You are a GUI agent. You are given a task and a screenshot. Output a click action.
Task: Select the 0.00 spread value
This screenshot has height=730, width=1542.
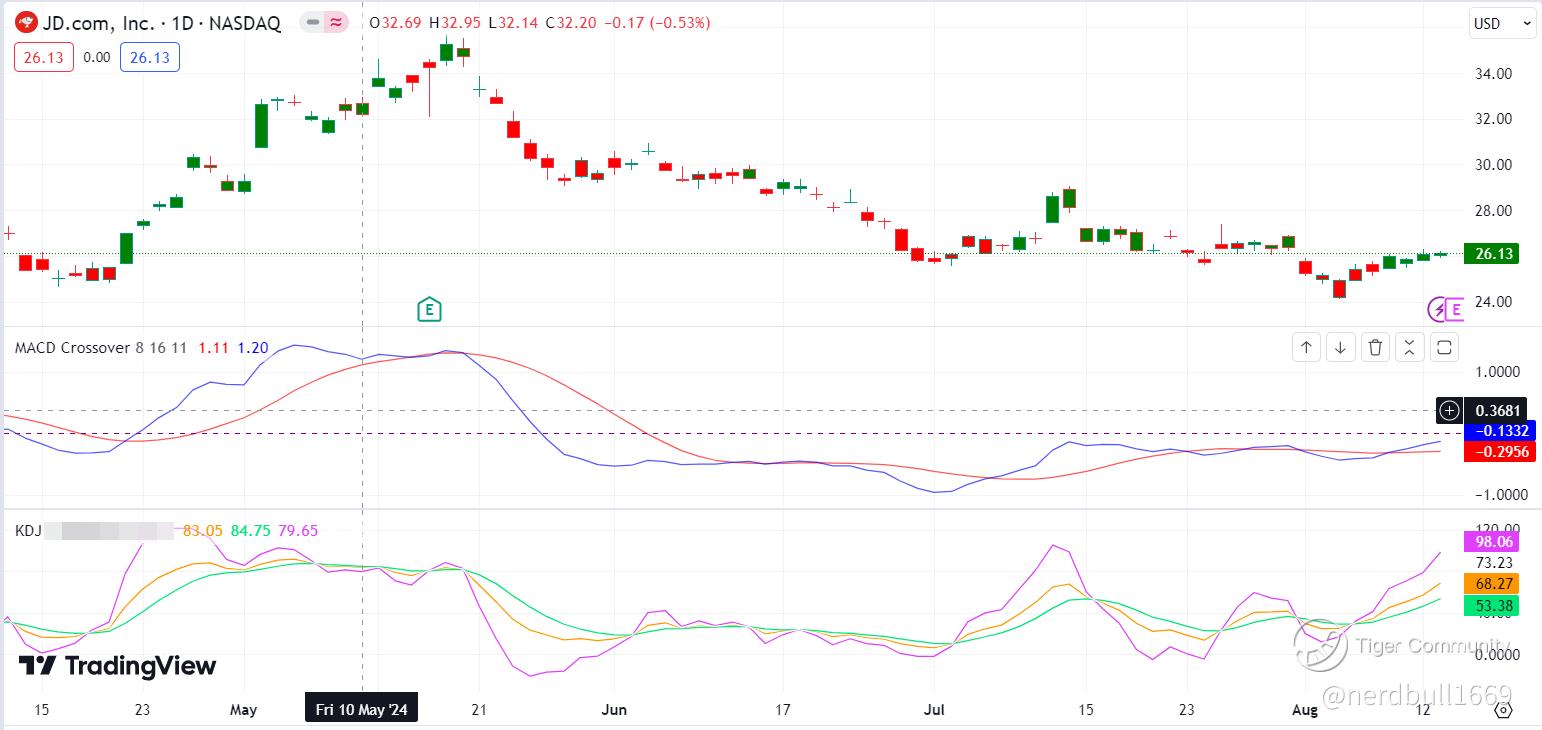[x=97, y=57]
